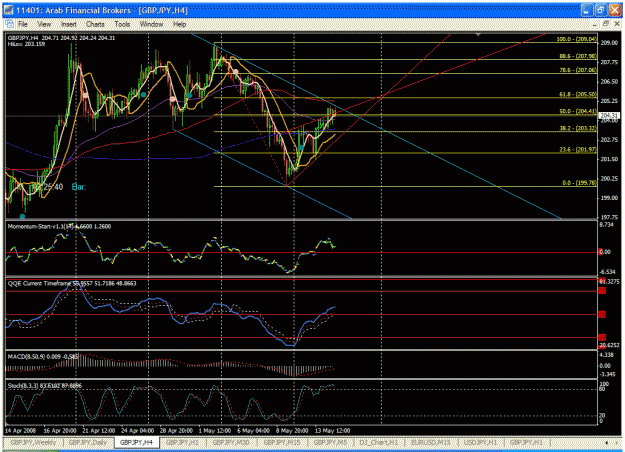Switch to the GBPJPY,M15 chart tab

click(282, 442)
